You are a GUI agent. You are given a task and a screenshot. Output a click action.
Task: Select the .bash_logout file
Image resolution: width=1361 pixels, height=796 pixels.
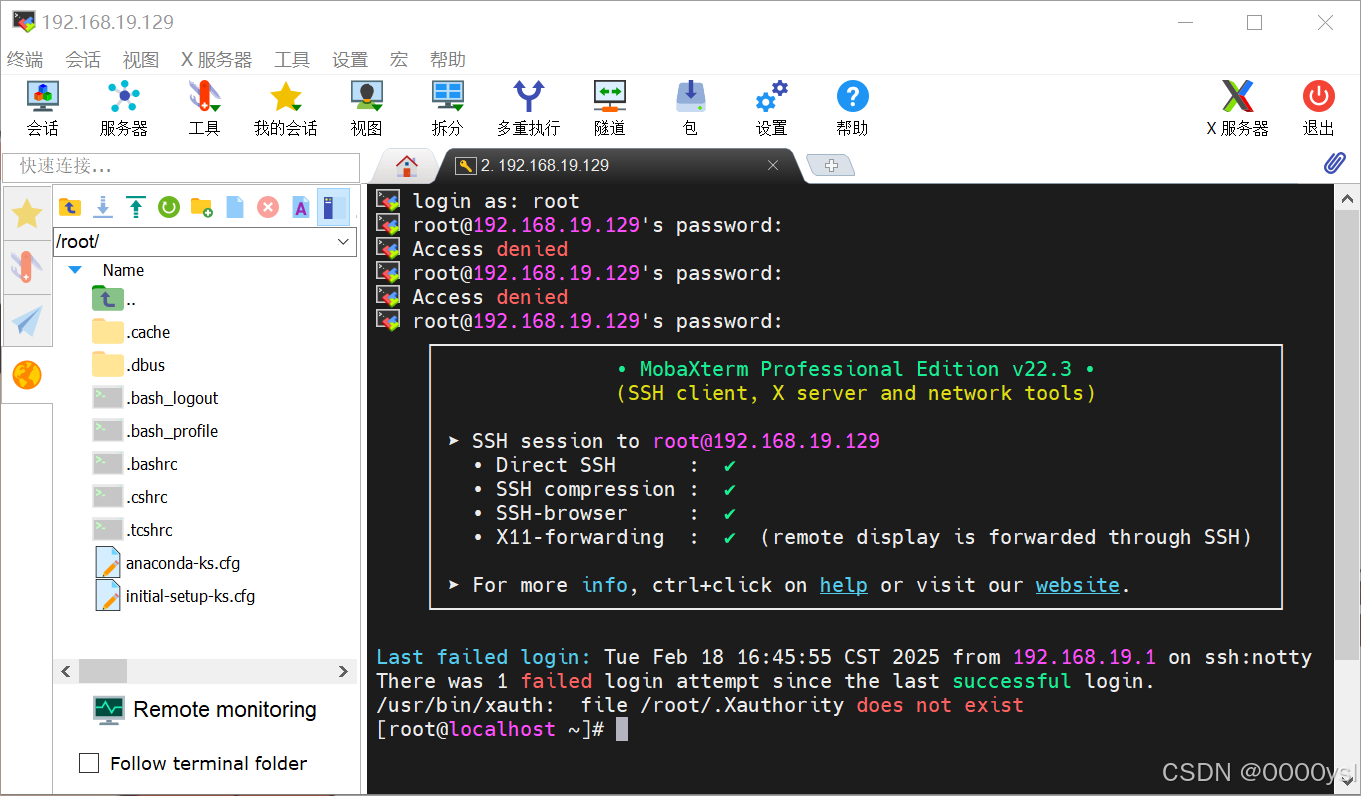(155, 398)
